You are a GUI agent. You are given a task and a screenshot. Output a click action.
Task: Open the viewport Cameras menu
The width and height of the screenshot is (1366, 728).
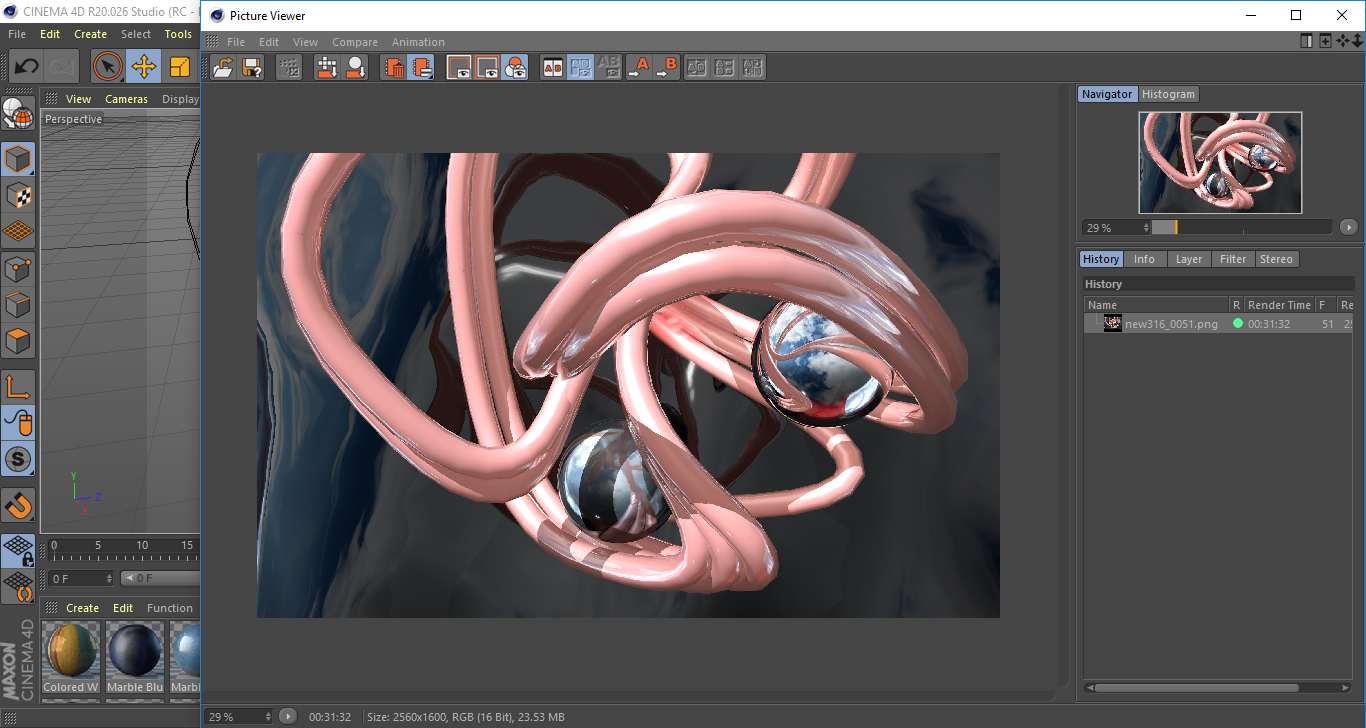(126, 99)
